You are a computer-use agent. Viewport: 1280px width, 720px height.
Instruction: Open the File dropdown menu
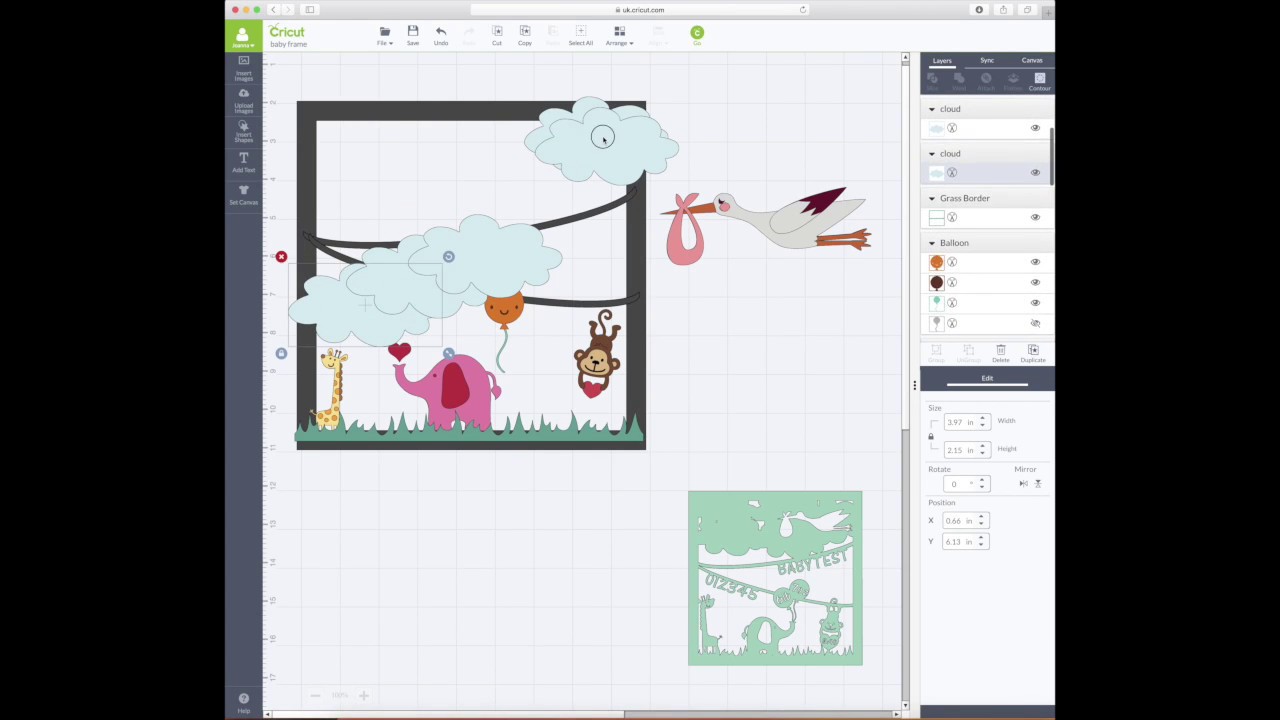[x=385, y=36]
